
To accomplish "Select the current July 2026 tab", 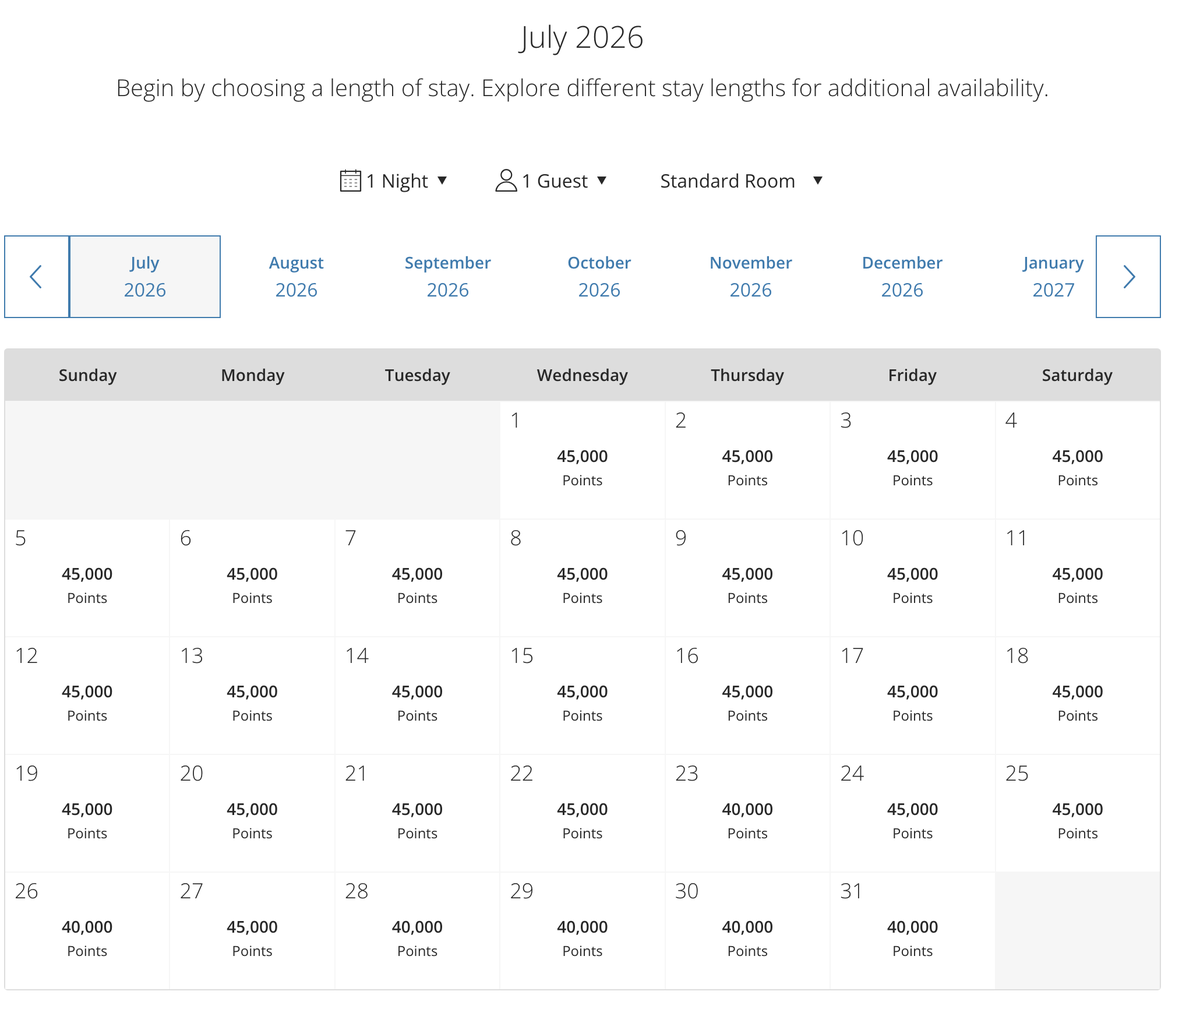I will pos(145,277).
